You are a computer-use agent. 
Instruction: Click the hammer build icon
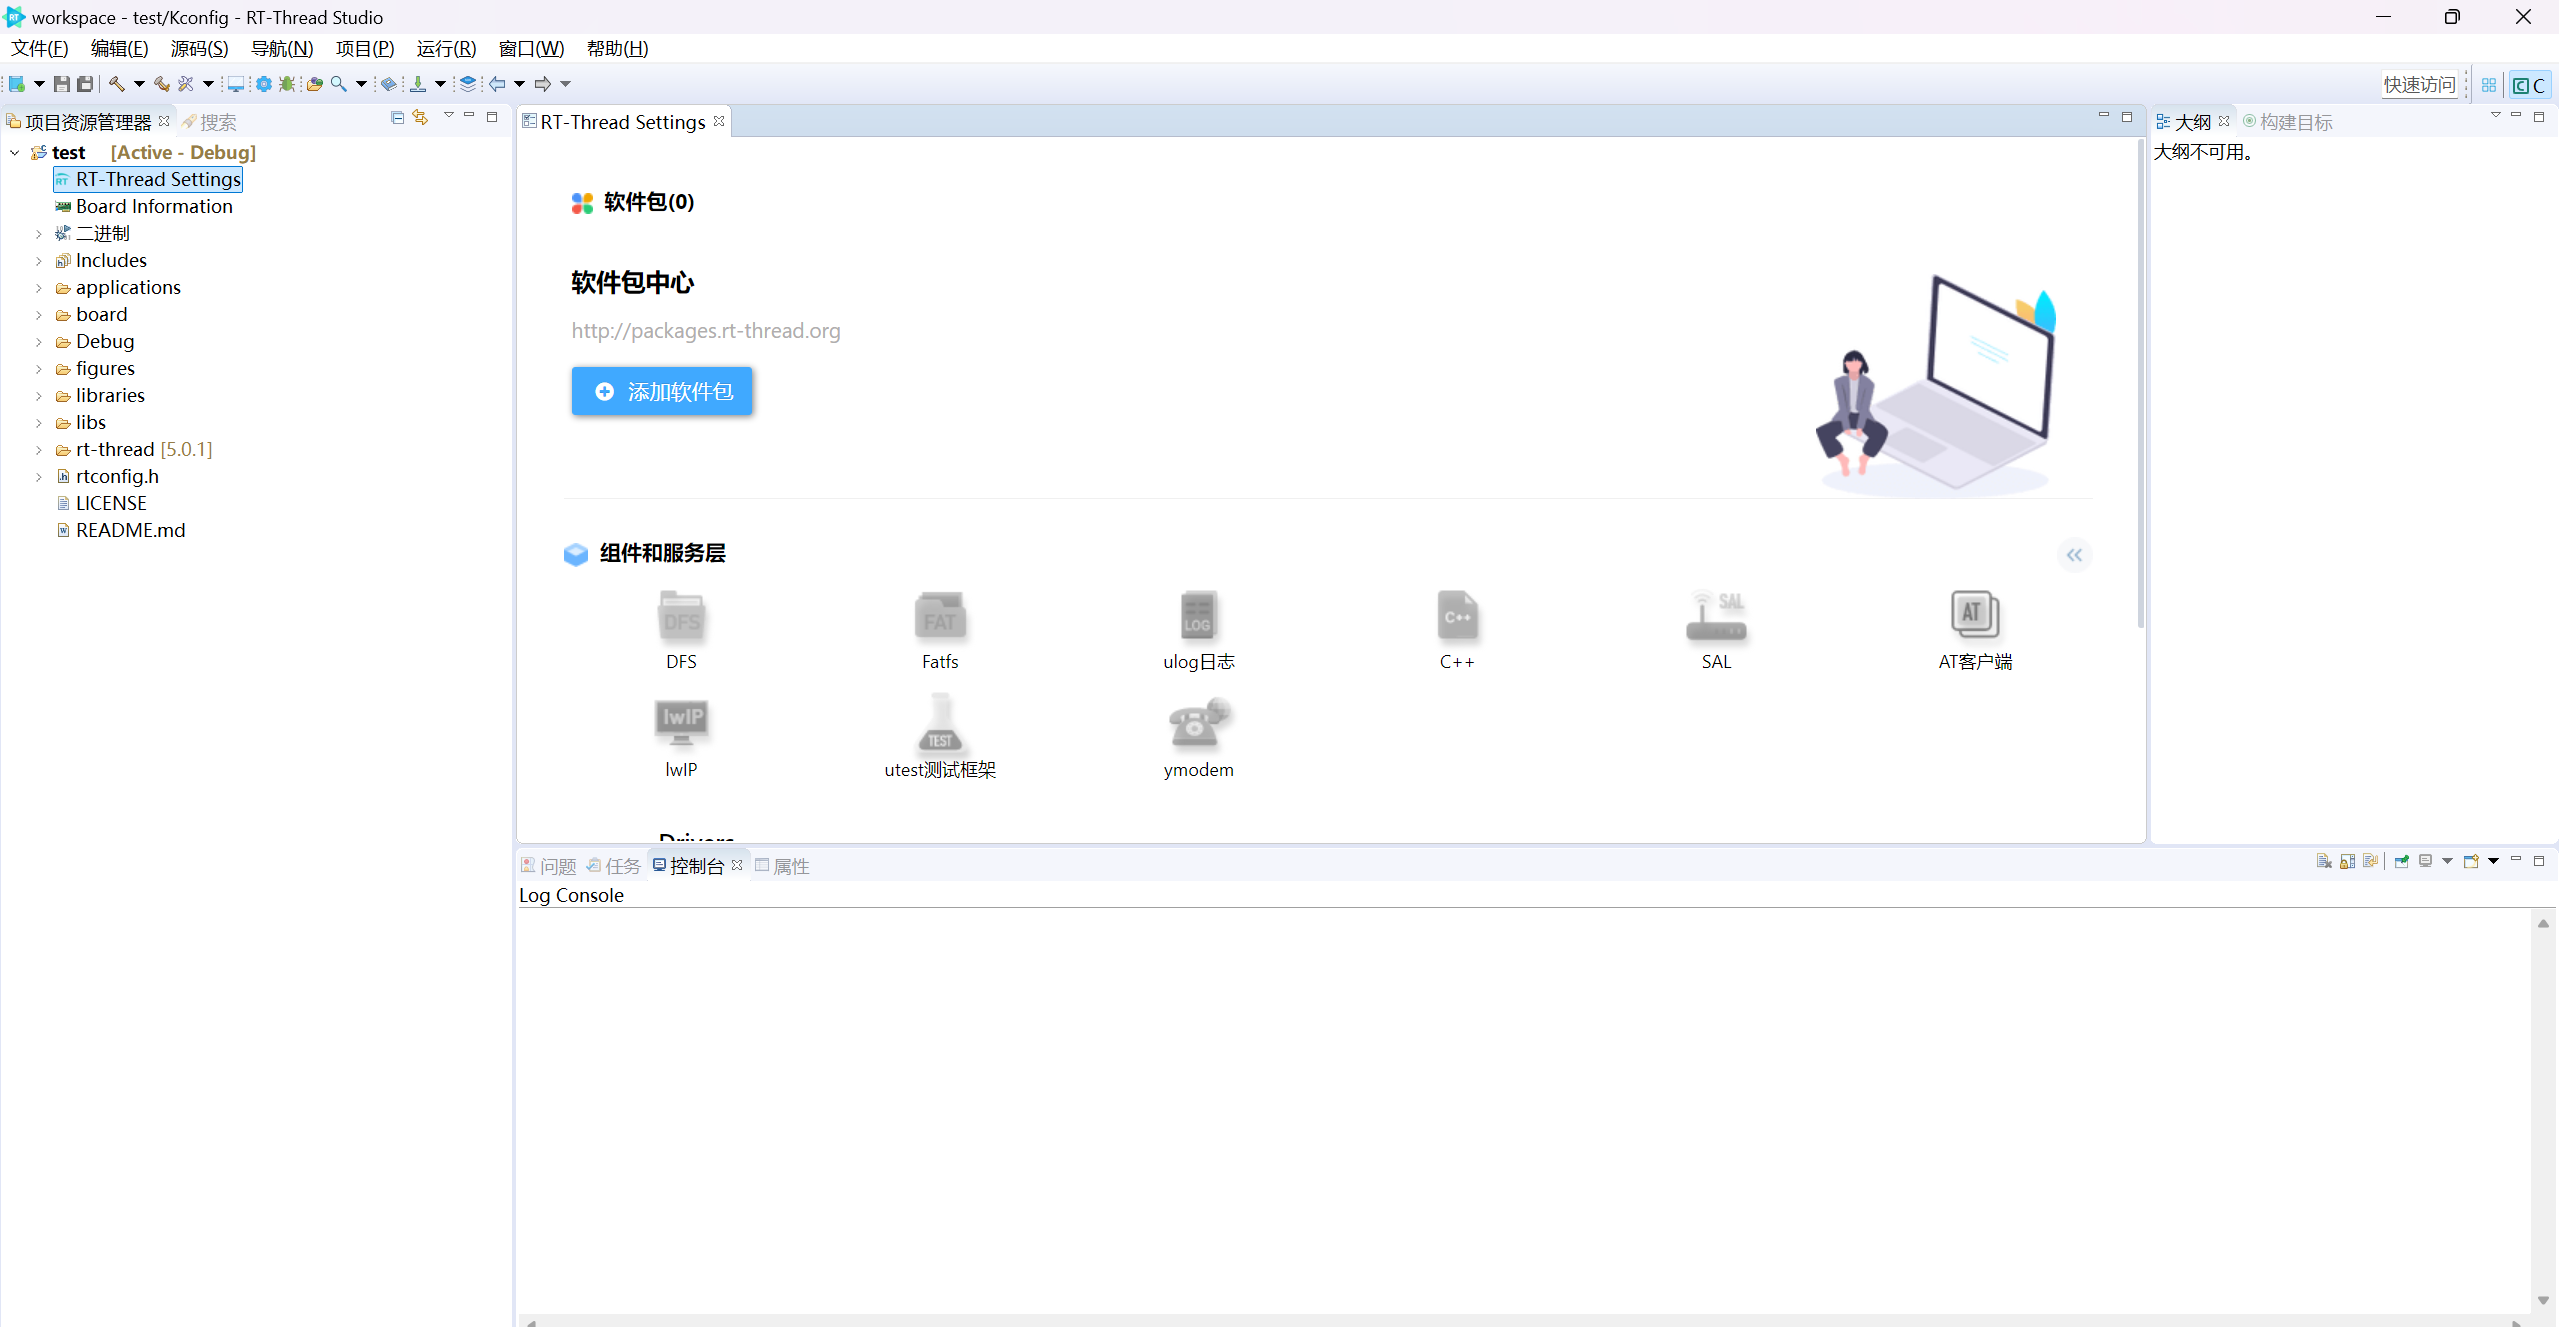tap(117, 84)
